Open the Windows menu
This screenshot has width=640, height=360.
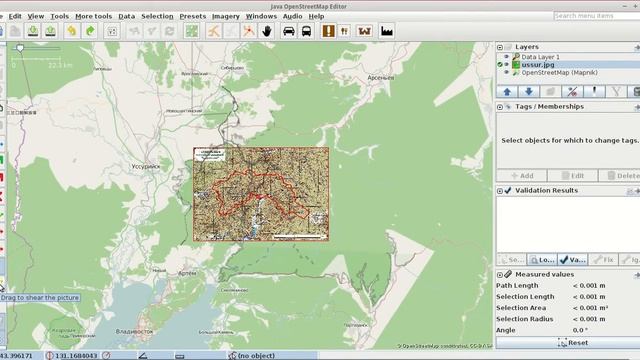[x=261, y=16]
